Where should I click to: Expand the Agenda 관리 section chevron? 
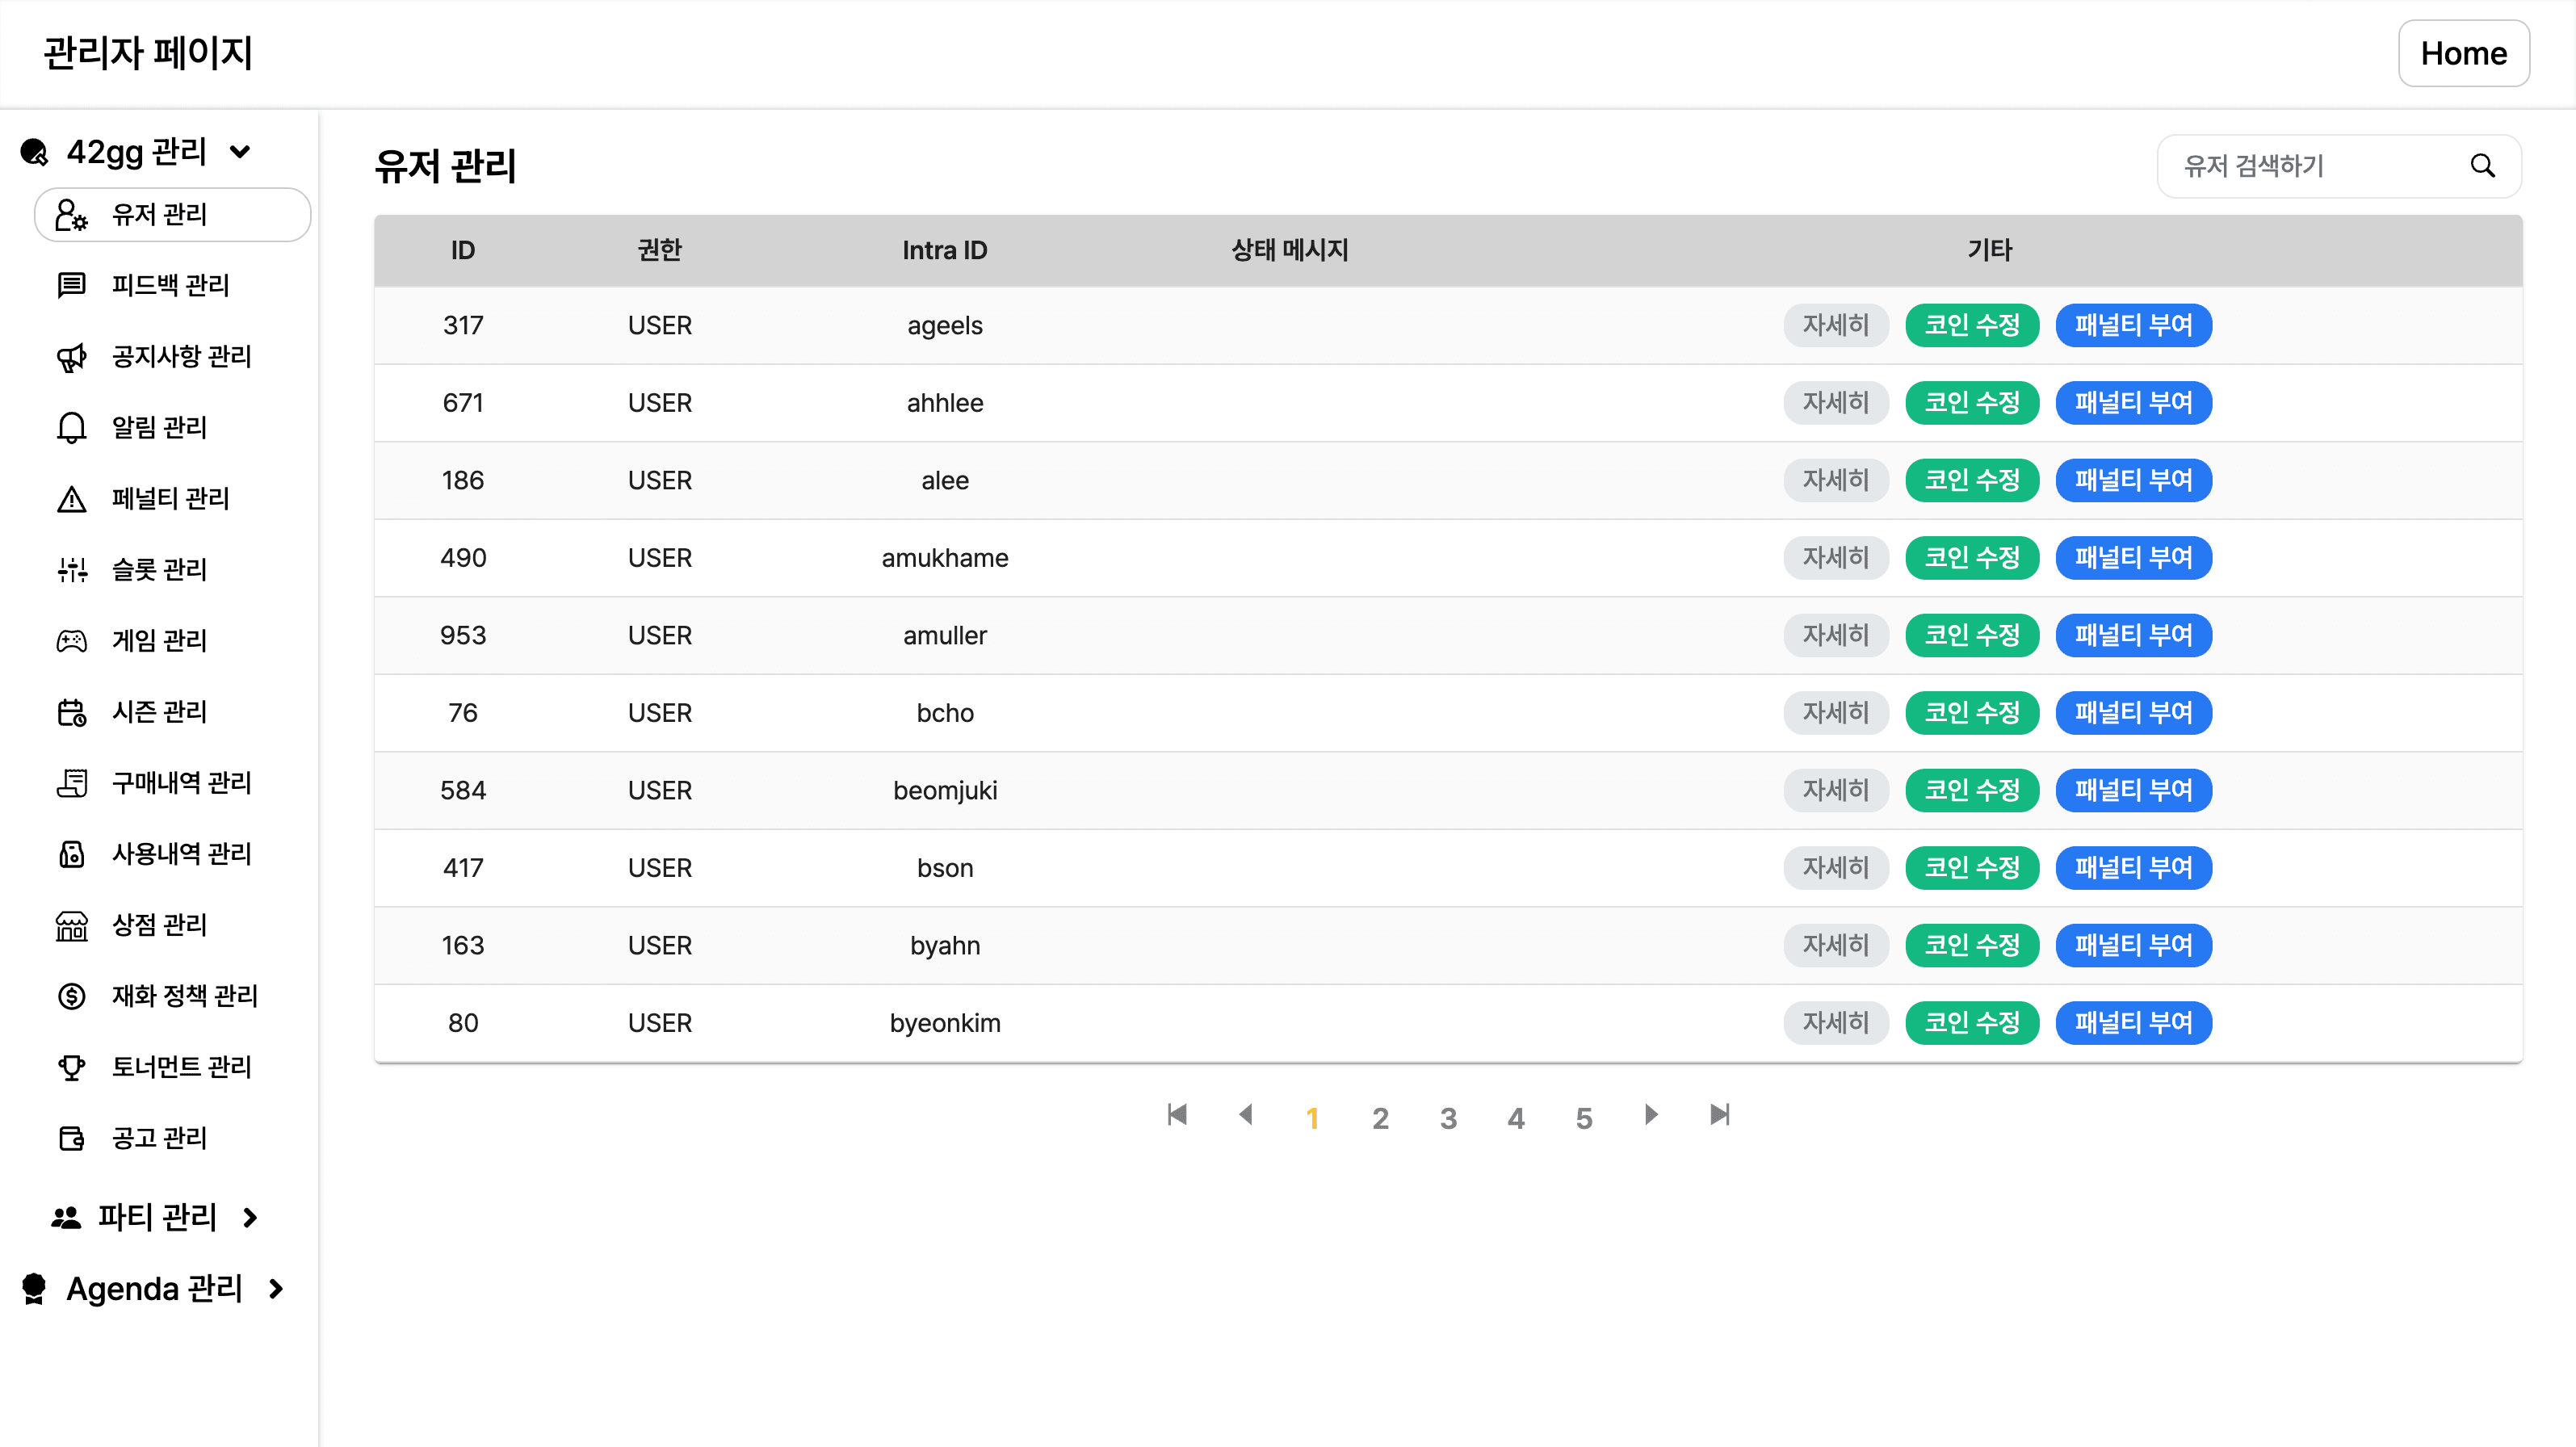277,1288
